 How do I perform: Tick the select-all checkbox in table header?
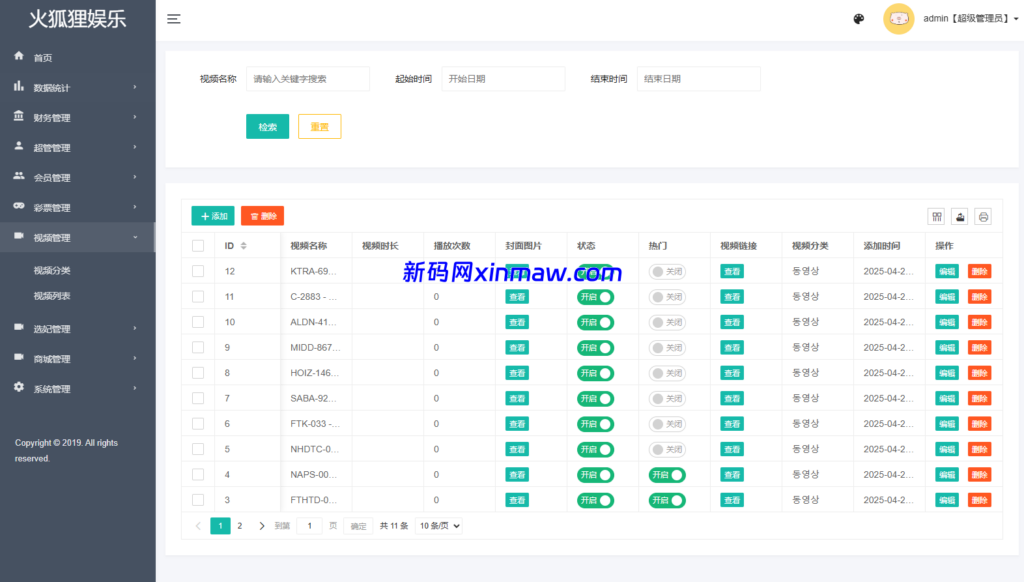(x=198, y=246)
